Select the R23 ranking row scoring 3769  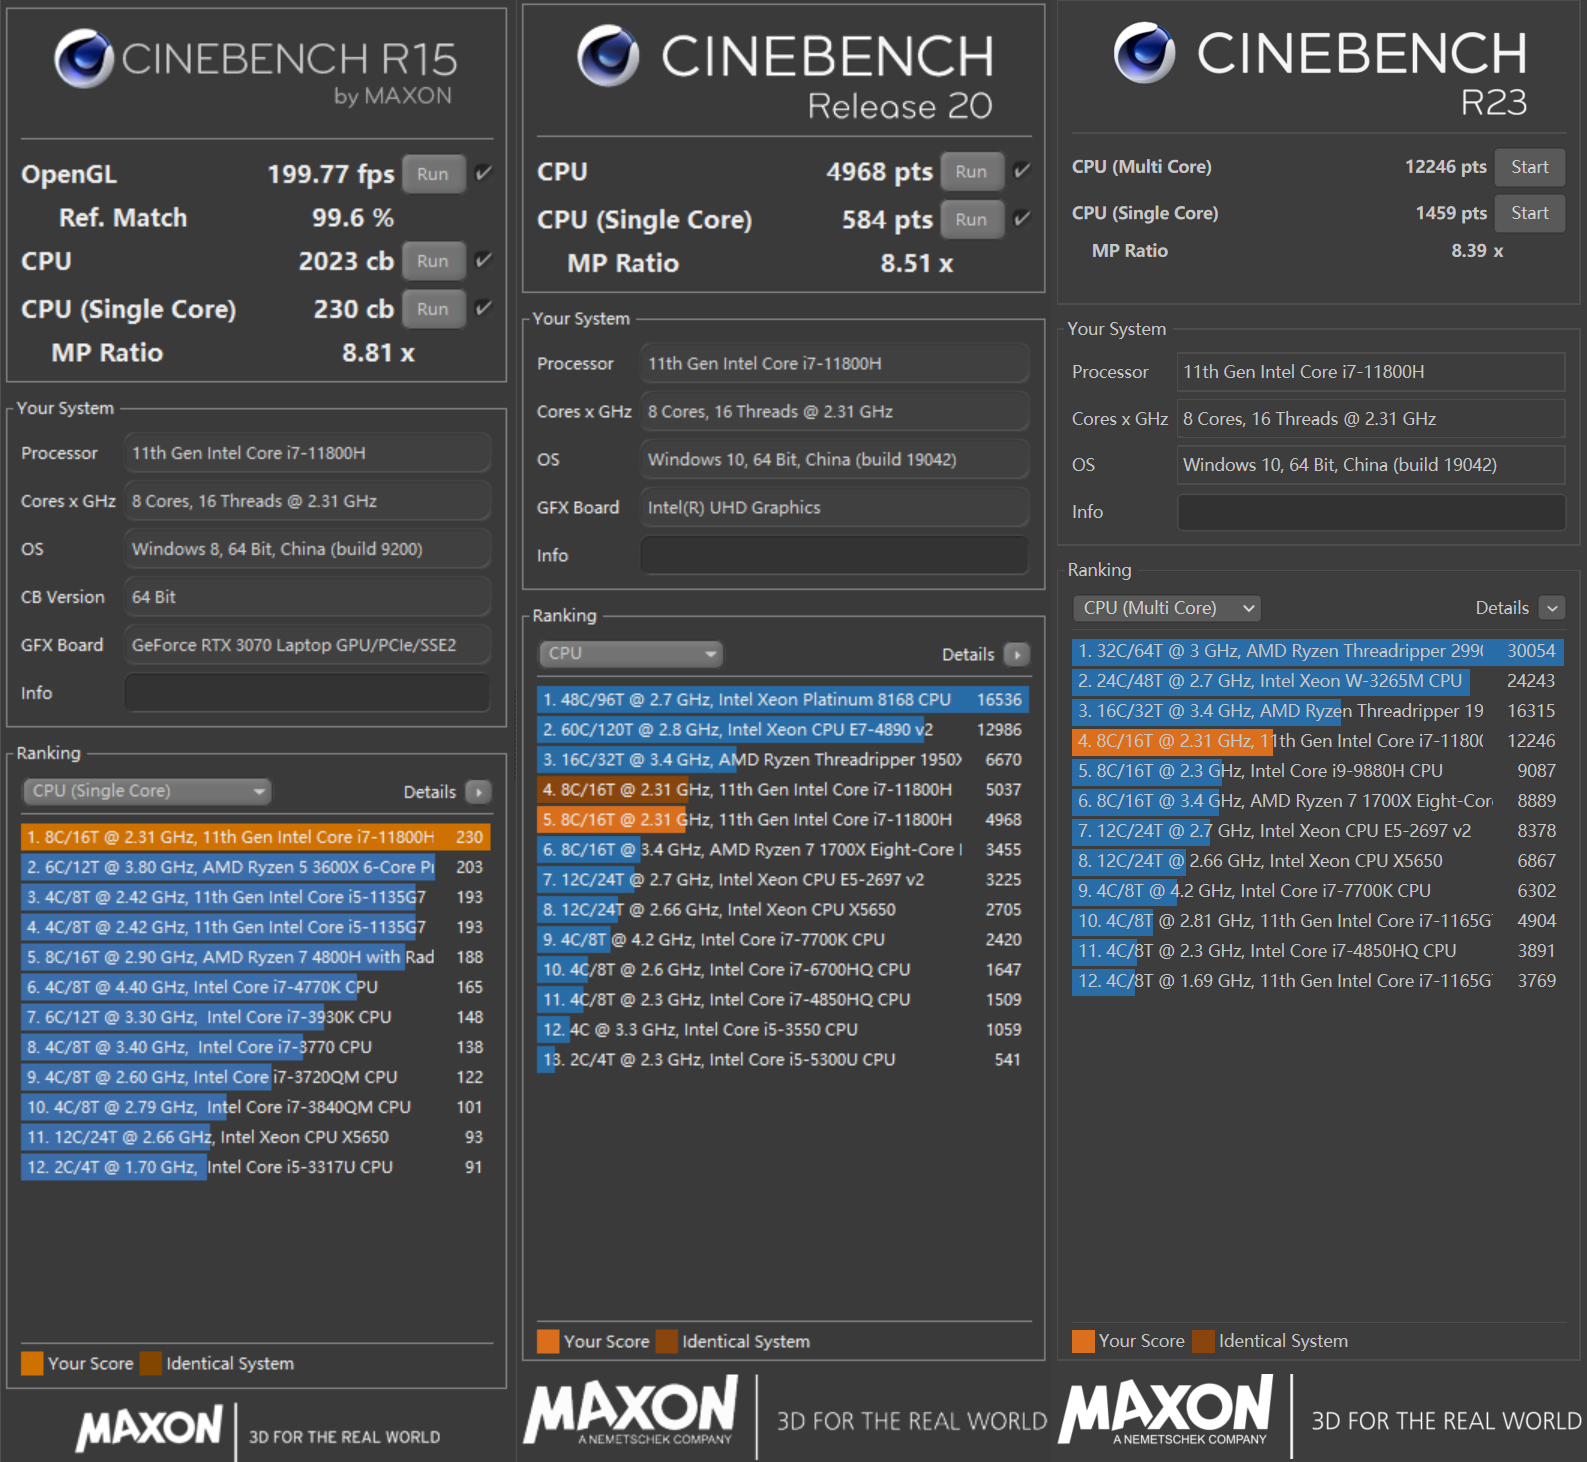point(1318,981)
